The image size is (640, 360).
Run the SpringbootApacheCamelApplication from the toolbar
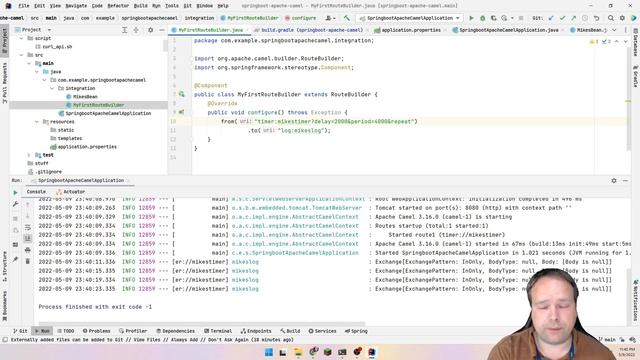(471, 18)
